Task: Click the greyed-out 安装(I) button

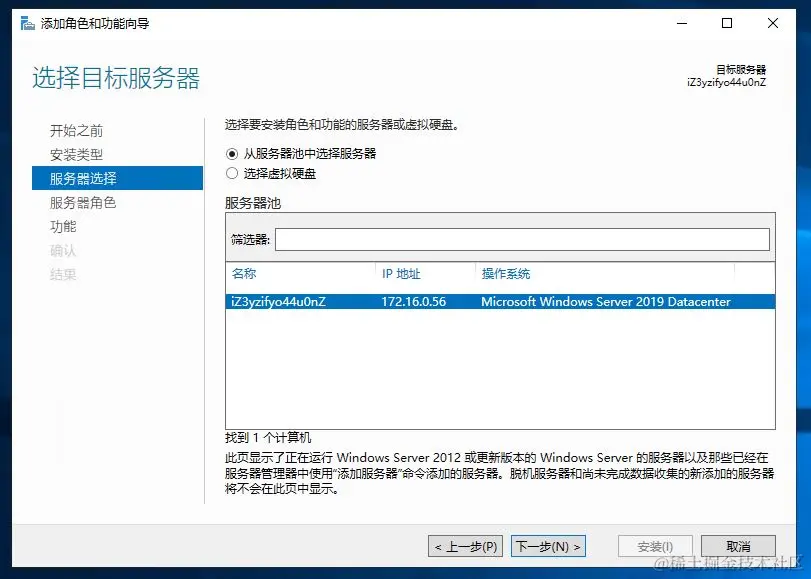Action: point(655,546)
